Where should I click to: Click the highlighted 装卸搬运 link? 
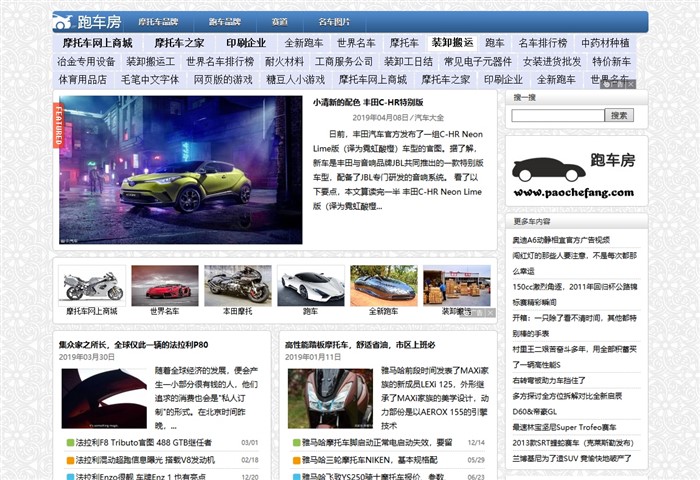tap(452, 43)
